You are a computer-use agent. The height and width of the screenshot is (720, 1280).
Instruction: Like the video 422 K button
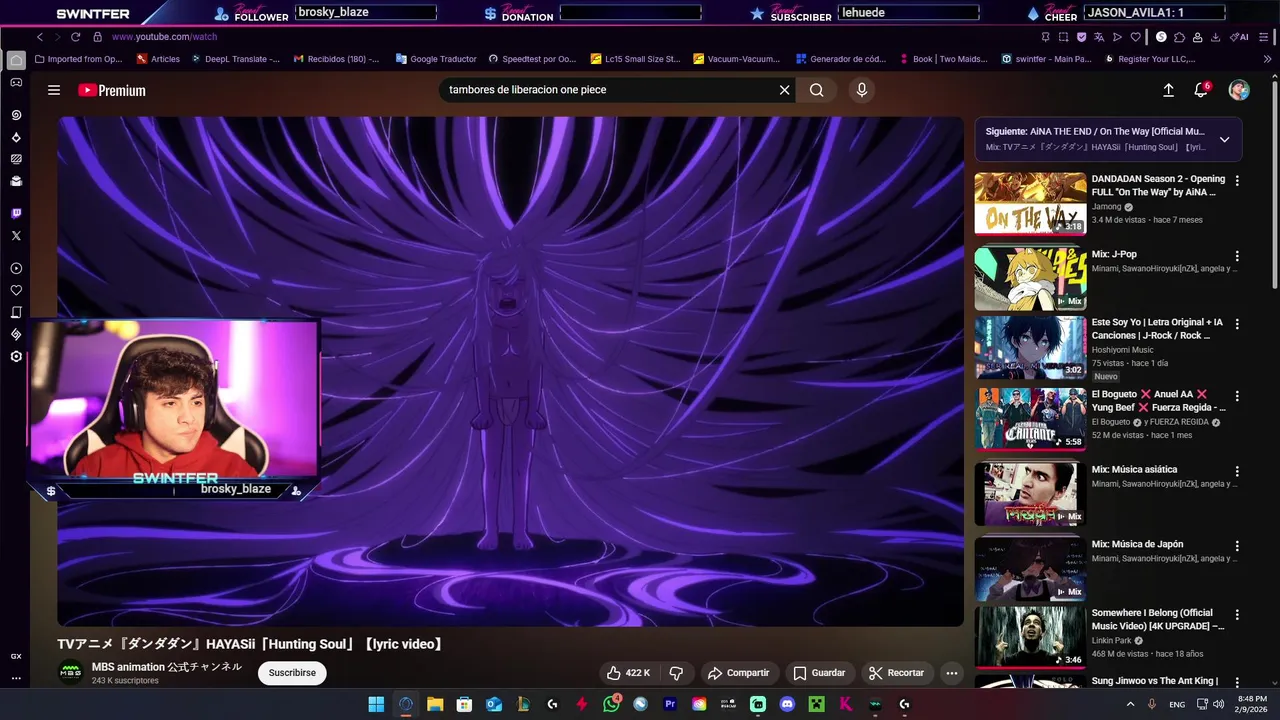628,673
